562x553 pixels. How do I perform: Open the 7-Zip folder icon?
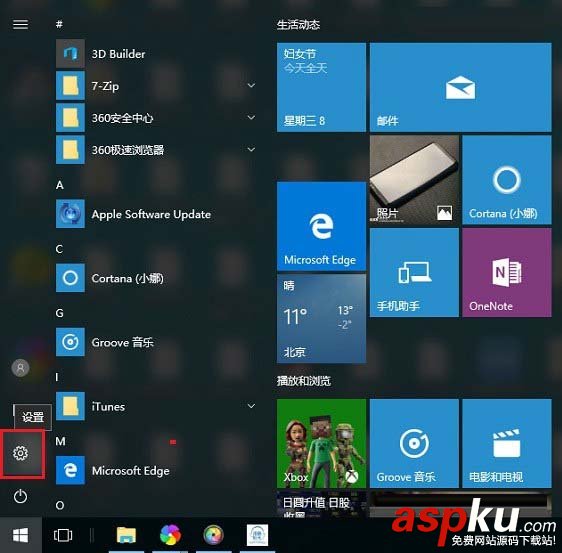click(70, 86)
